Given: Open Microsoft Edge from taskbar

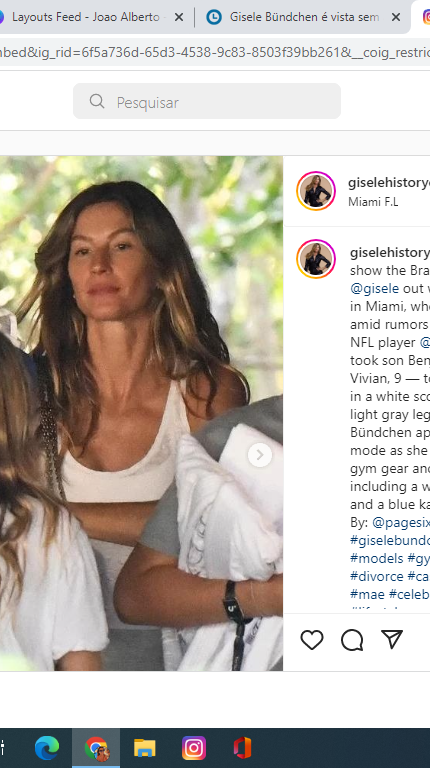Looking at the screenshot, I should [47, 748].
